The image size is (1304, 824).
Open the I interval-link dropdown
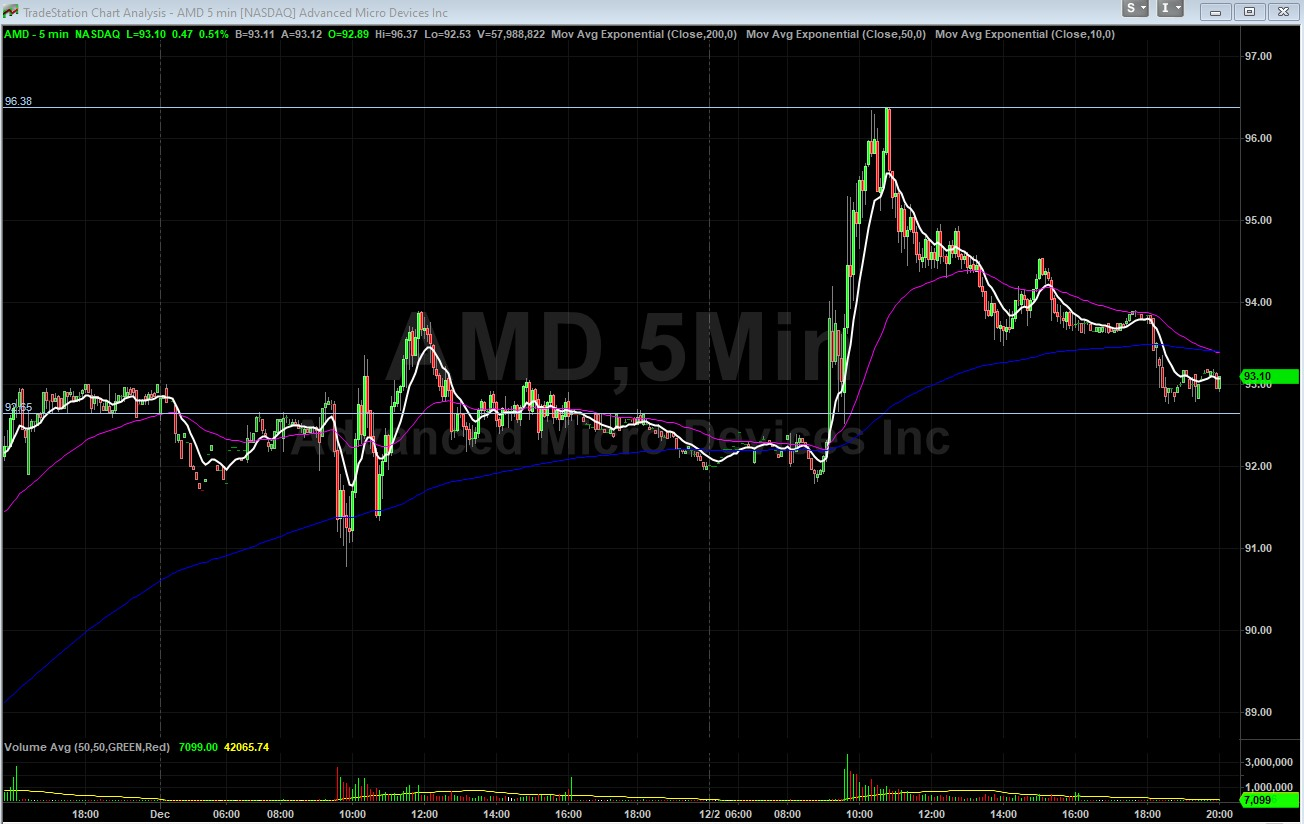[1170, 9]
